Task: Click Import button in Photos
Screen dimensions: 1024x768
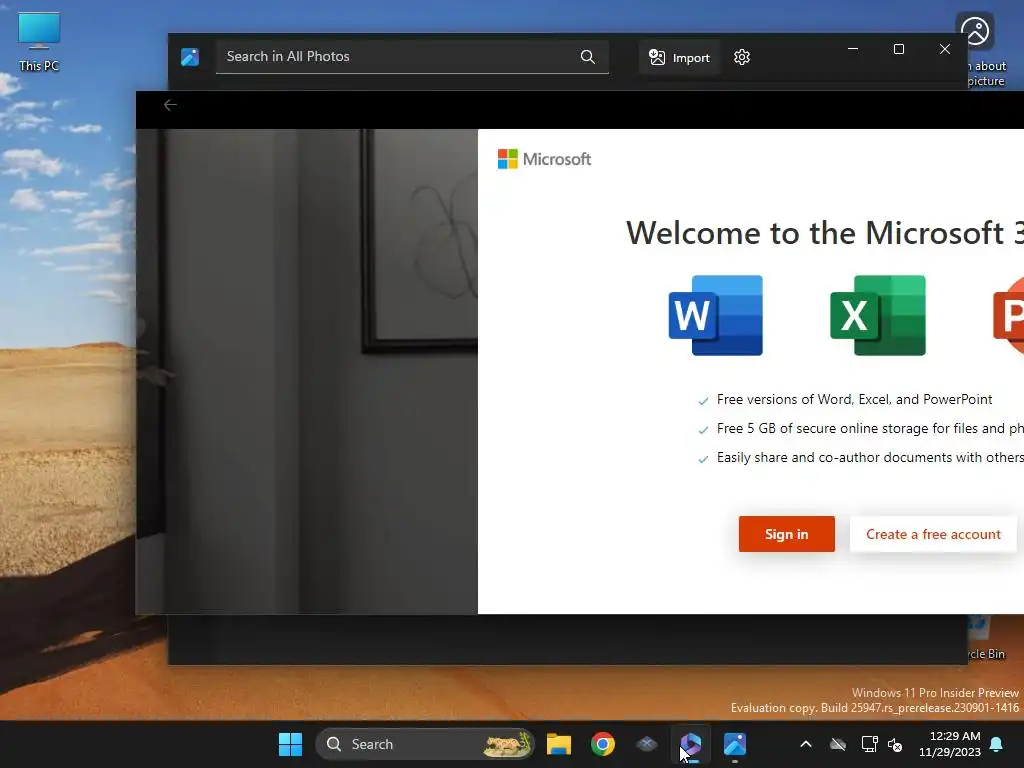Action: coord(679,57)
